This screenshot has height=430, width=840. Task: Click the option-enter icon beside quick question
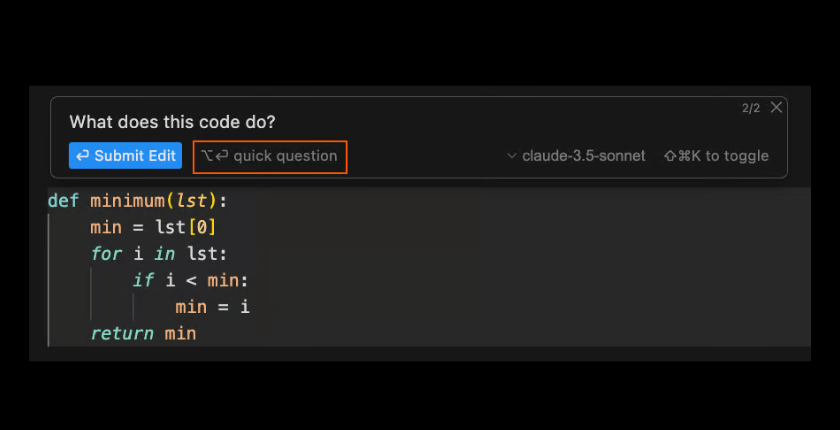pos(214,156)
